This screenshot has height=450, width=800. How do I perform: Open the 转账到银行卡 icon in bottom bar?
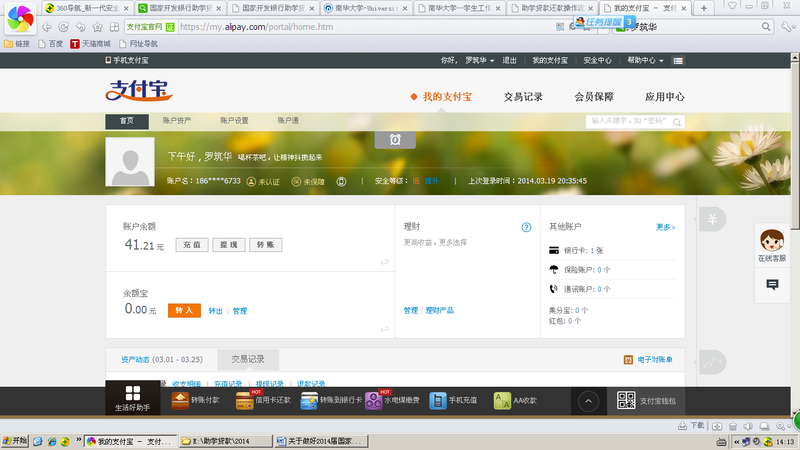pyautogui.click(x=309, y=401)
